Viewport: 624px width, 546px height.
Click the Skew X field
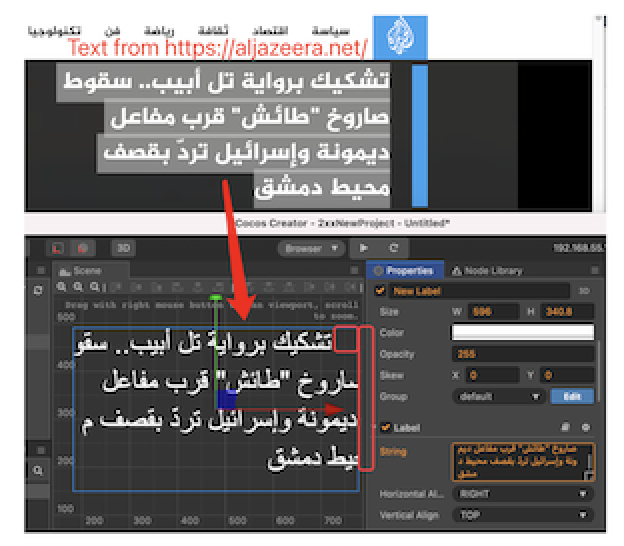pyautogui.click(x=493, y=375)
